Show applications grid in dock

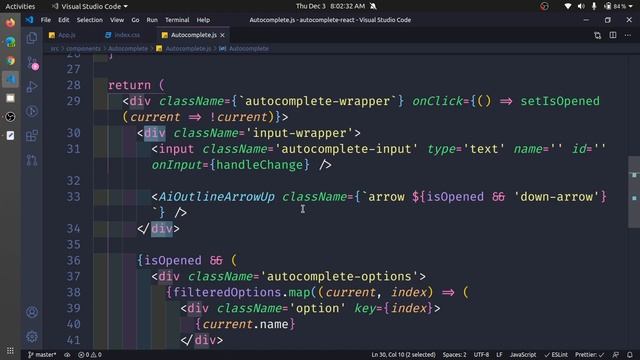coord(10,351)
